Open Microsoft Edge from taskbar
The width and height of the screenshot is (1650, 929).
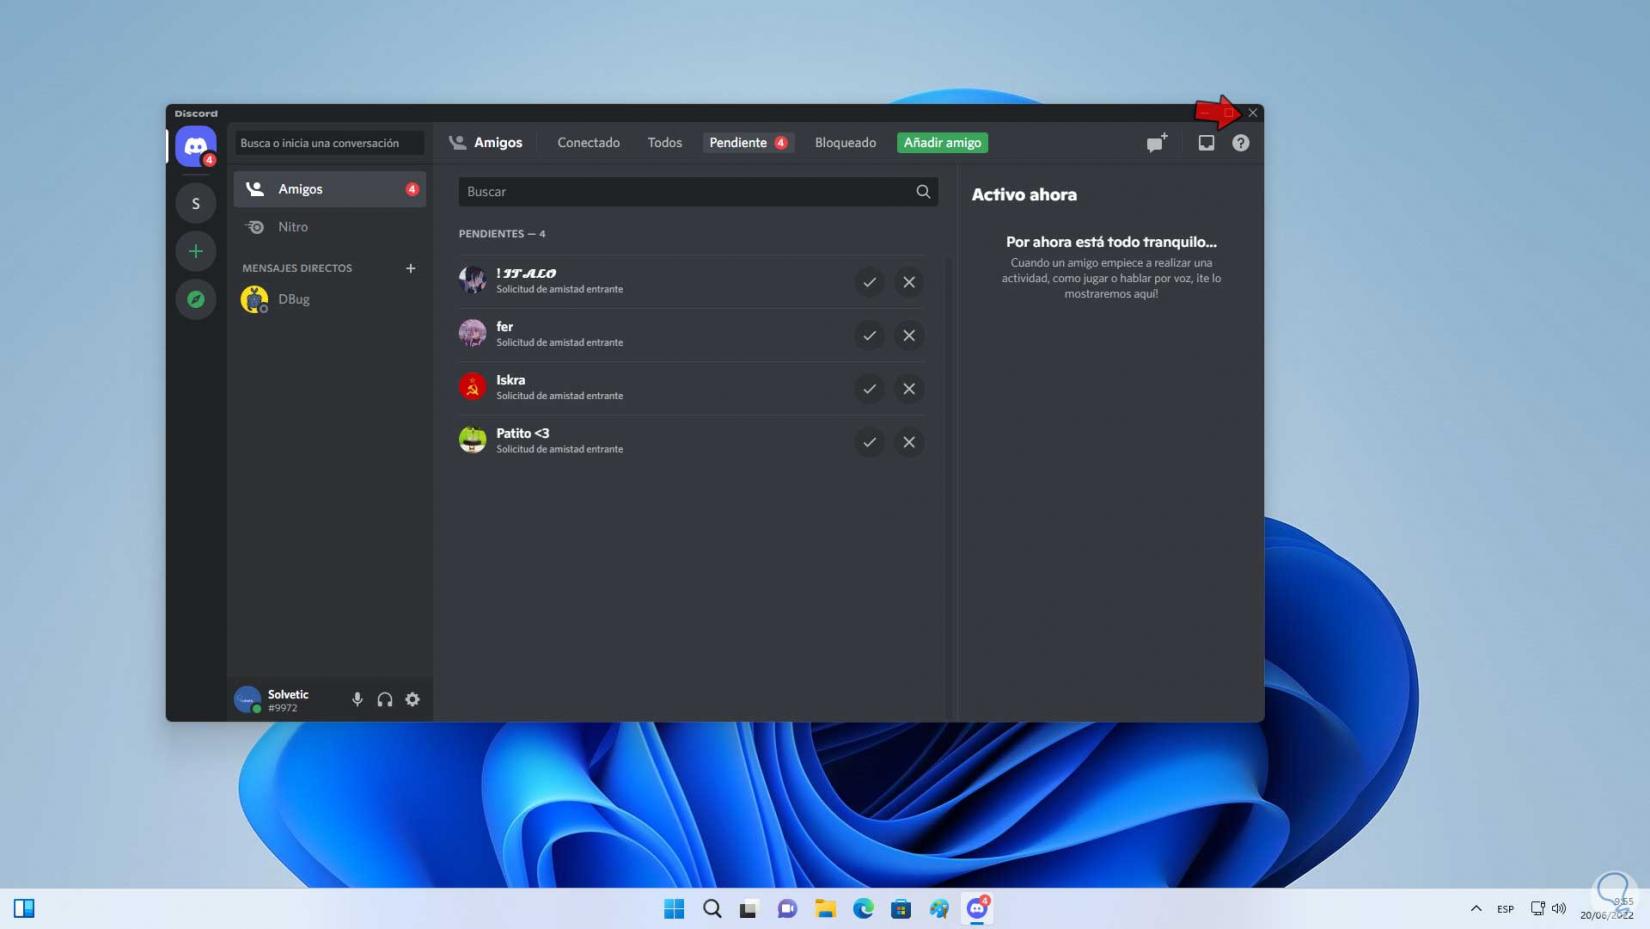tap(863, 908)
